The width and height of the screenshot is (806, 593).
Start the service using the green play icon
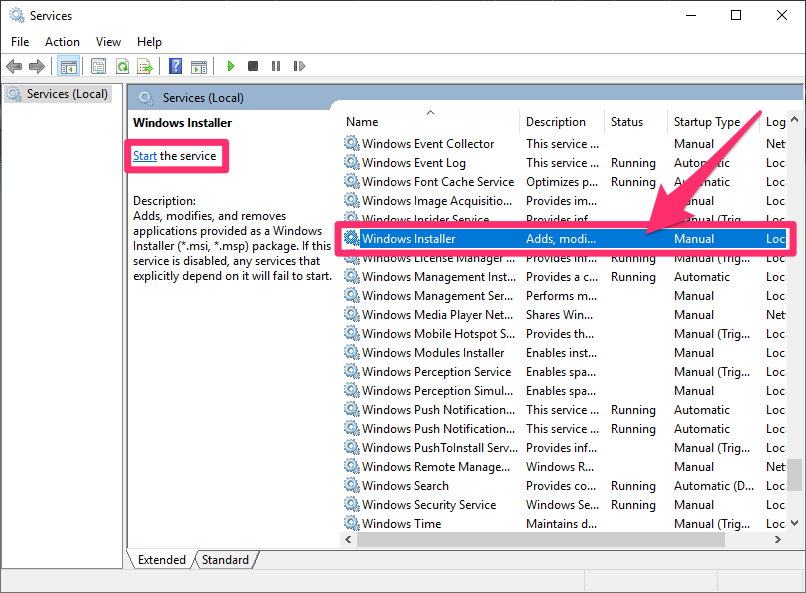(230, 66)
